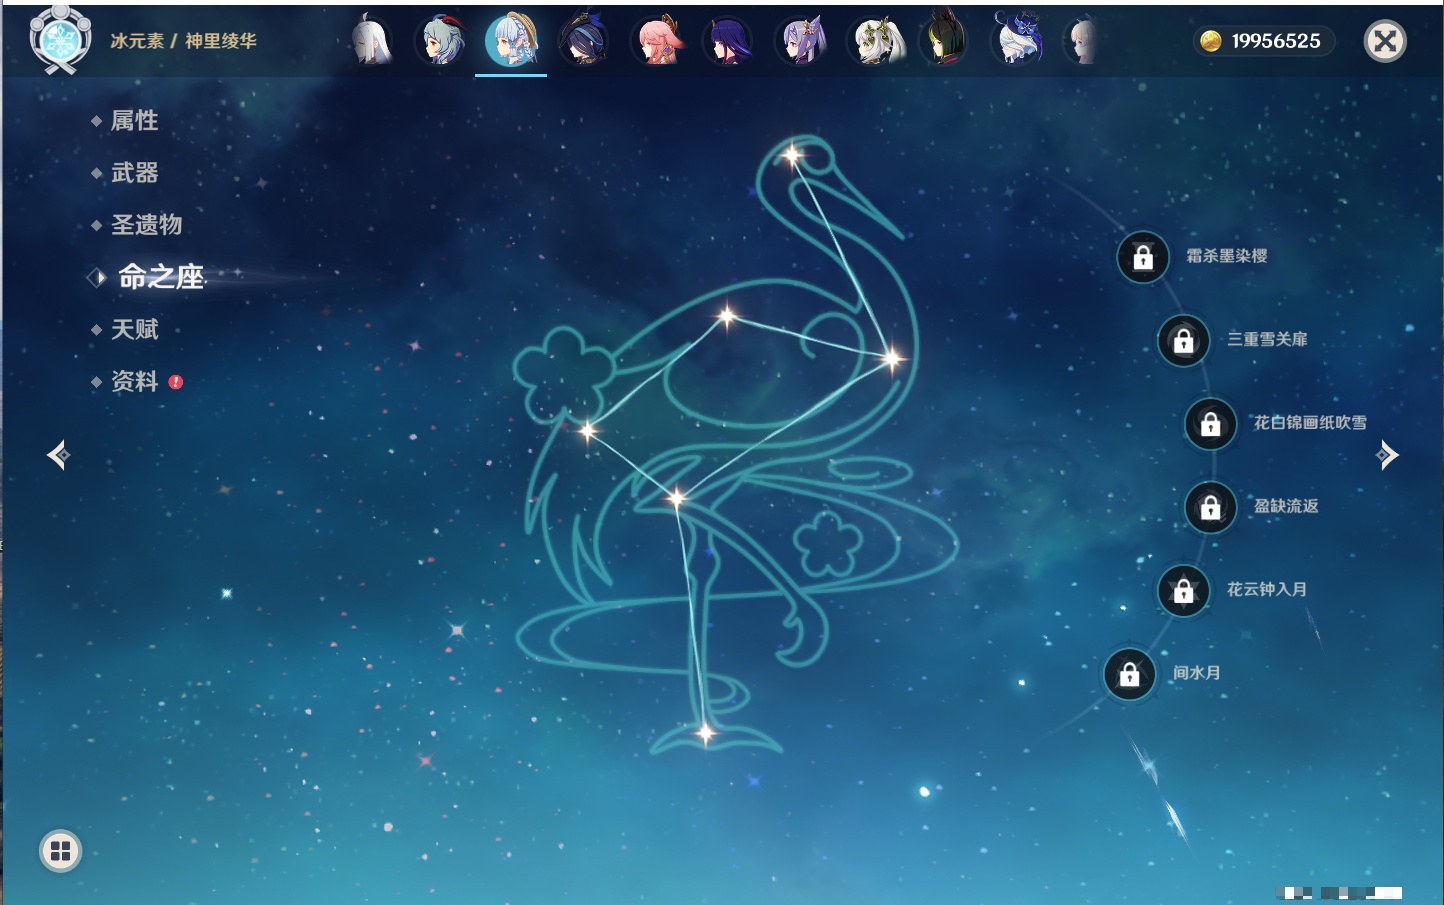
Task: Click the Cryo element emblem icon
Action: tap(60, 41)
